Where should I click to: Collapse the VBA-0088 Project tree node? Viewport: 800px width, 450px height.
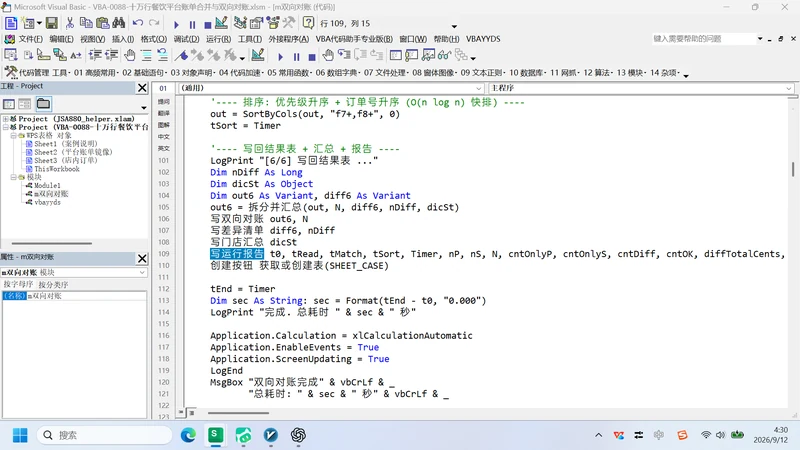click(6, 127)
